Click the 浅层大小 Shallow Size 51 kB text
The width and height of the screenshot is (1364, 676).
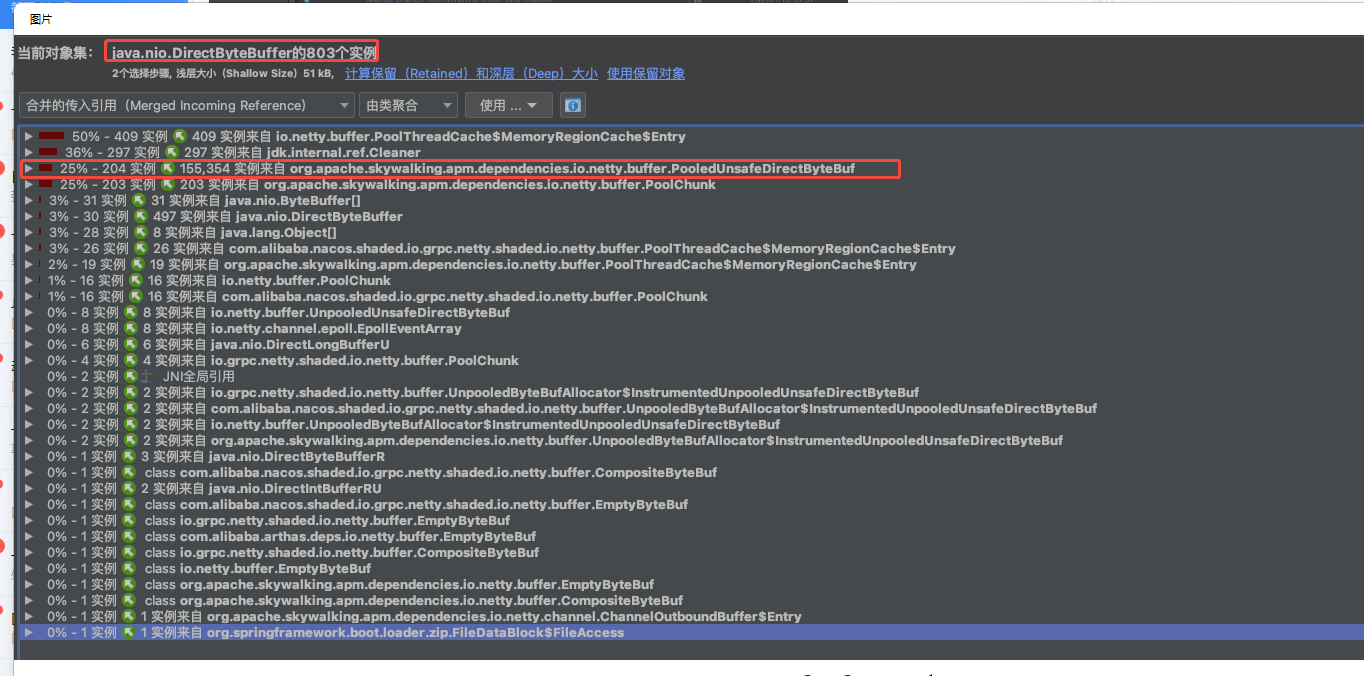tap(255, 74)
